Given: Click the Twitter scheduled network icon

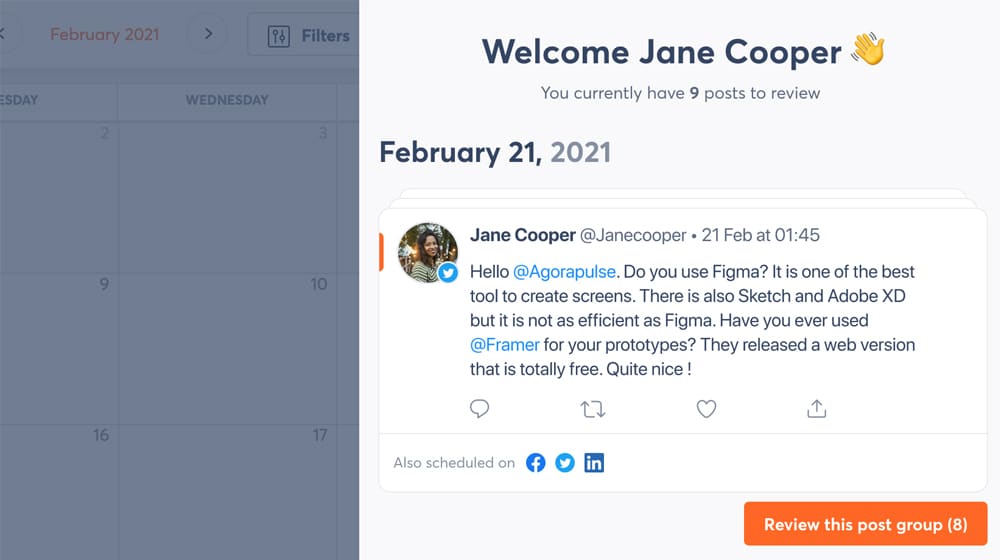Looking at the screenshot, I should 565,463.
